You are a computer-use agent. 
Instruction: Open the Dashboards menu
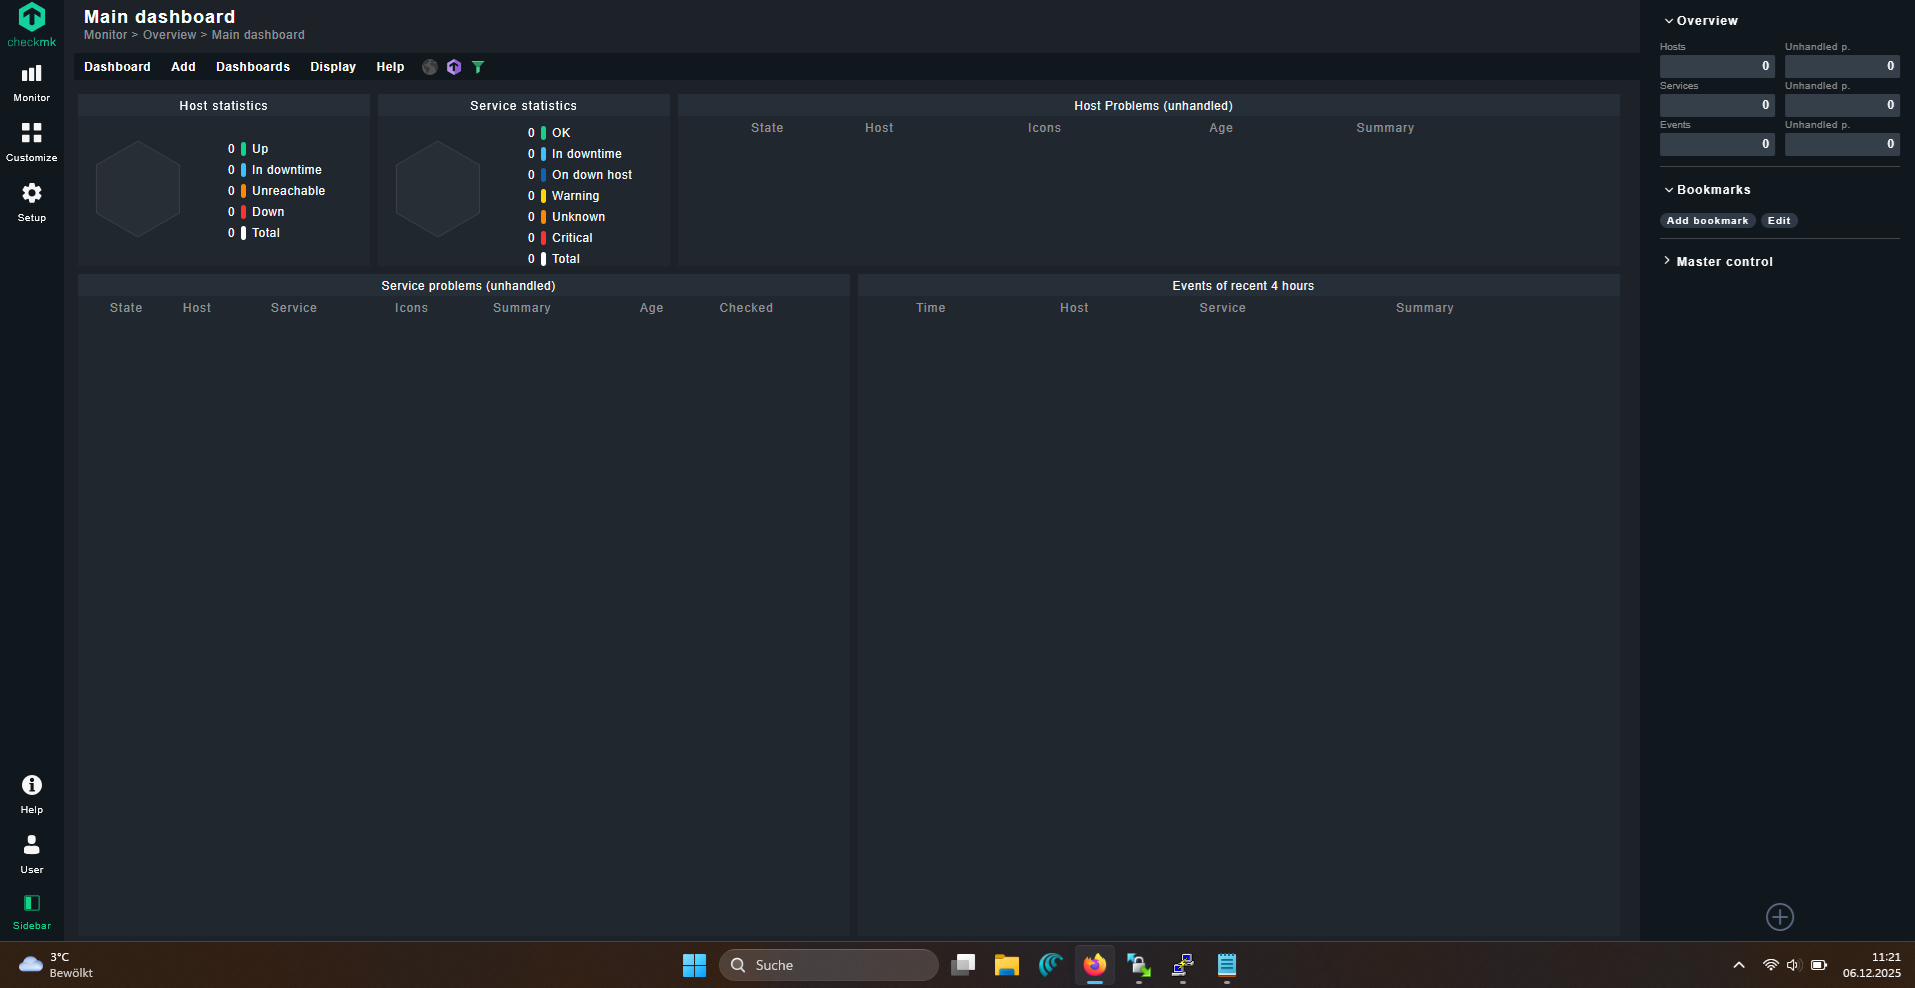click(x=253, y=67)
